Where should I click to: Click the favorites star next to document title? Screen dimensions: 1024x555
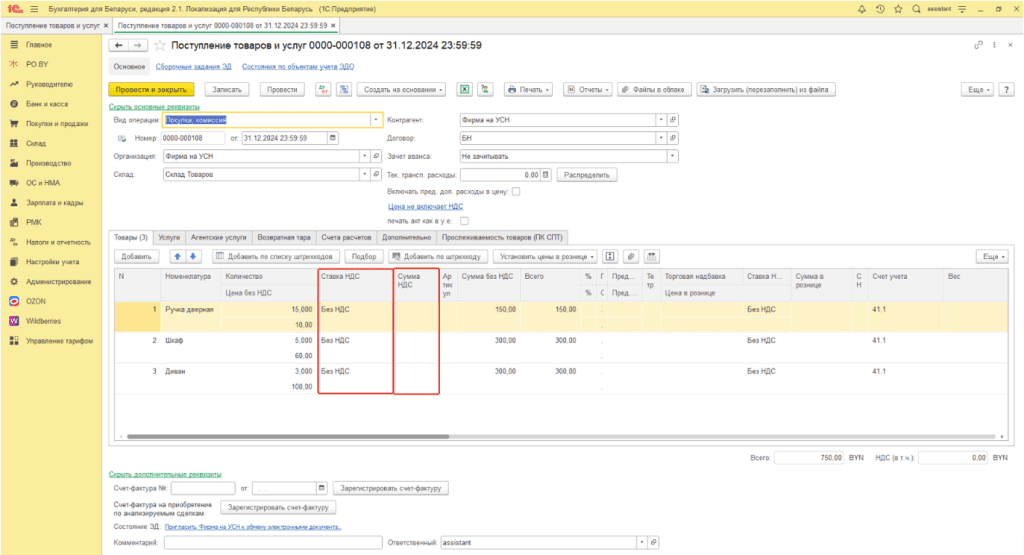tap(159, 46)
